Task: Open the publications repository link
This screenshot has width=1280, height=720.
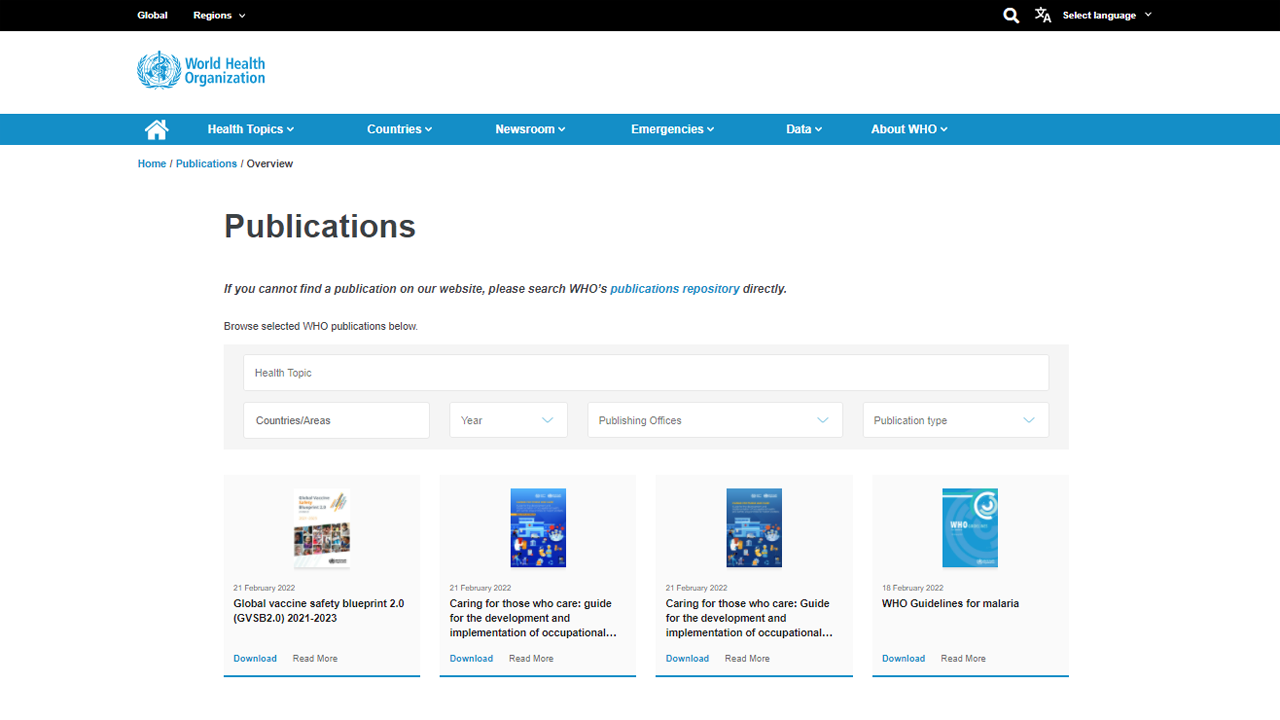Action: (x=675, y=289)
